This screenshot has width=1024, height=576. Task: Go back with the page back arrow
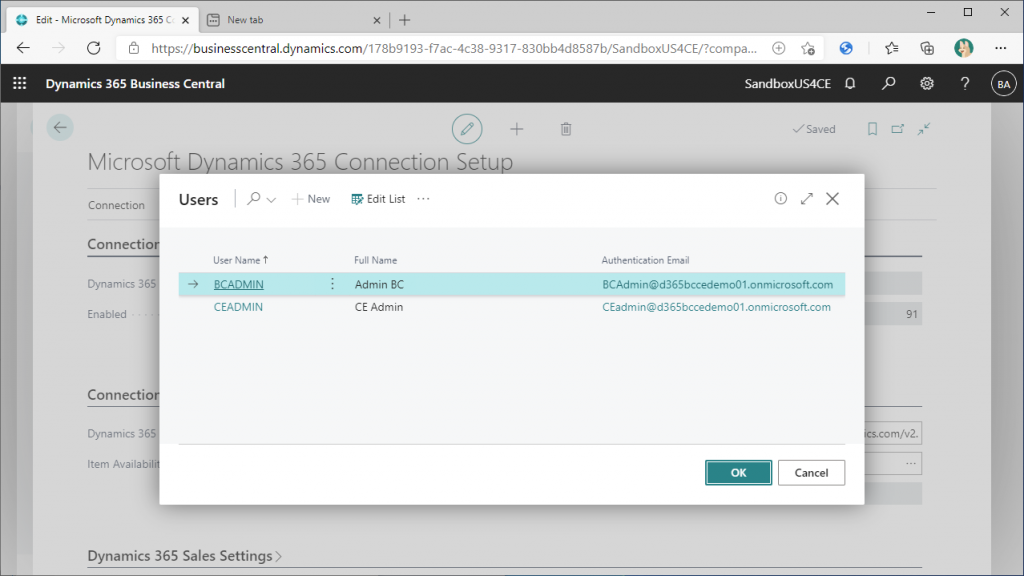tap(60, 127)
